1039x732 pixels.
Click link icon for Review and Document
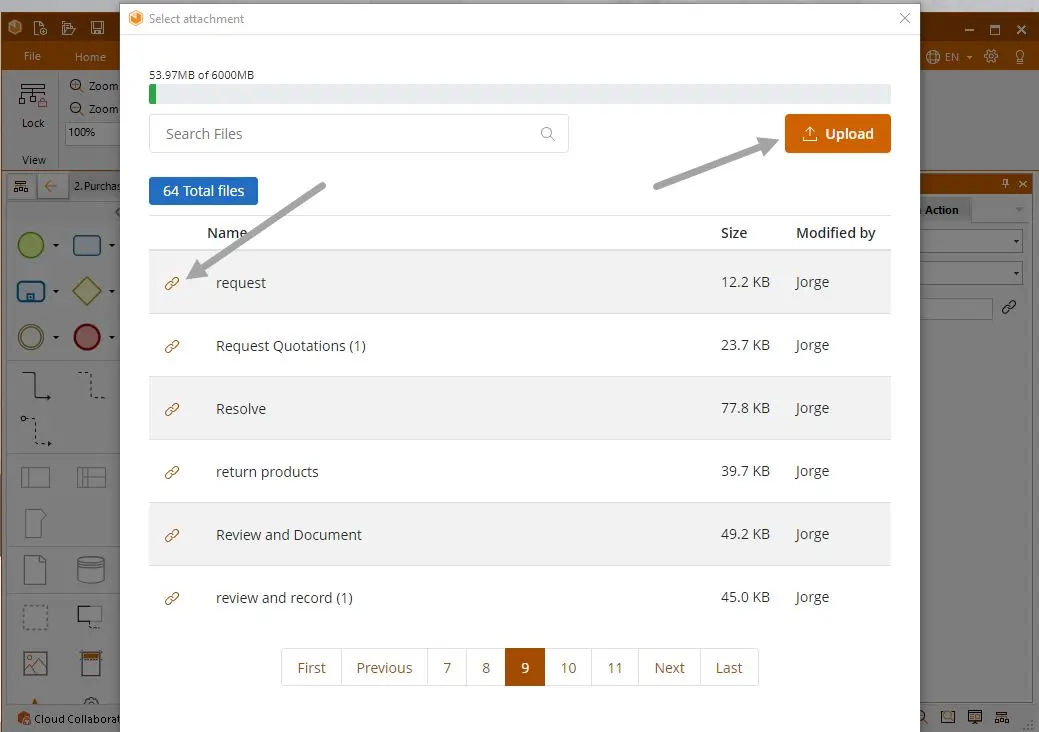(172, 535)
